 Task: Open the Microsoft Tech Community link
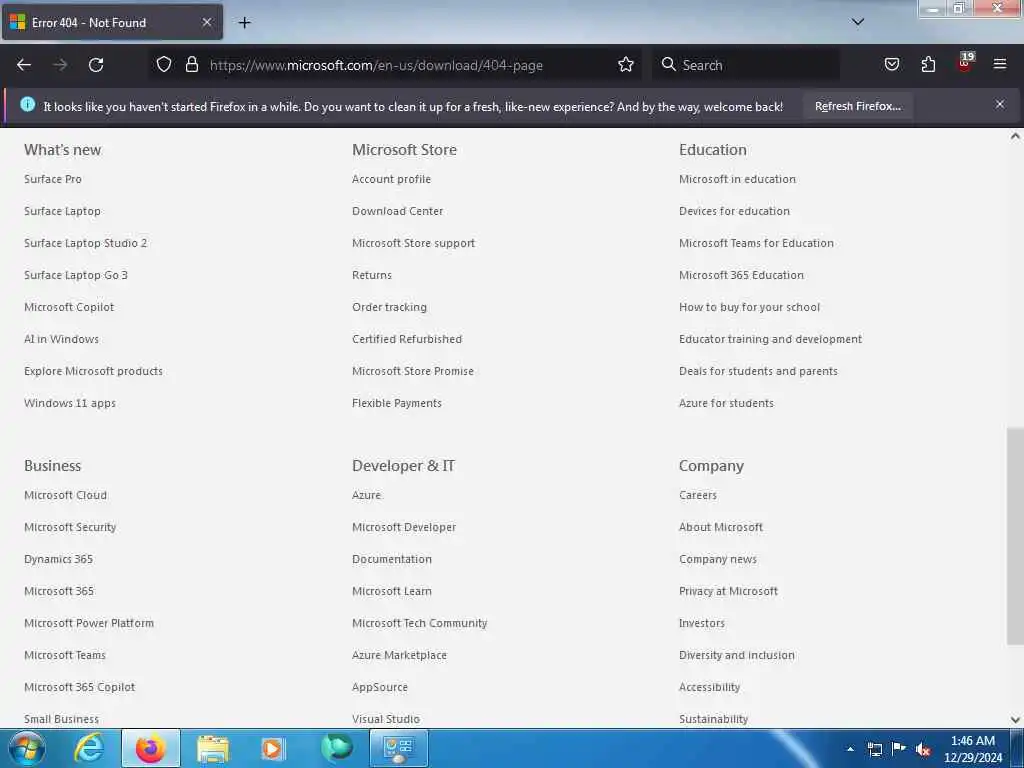tap(420, 623)
